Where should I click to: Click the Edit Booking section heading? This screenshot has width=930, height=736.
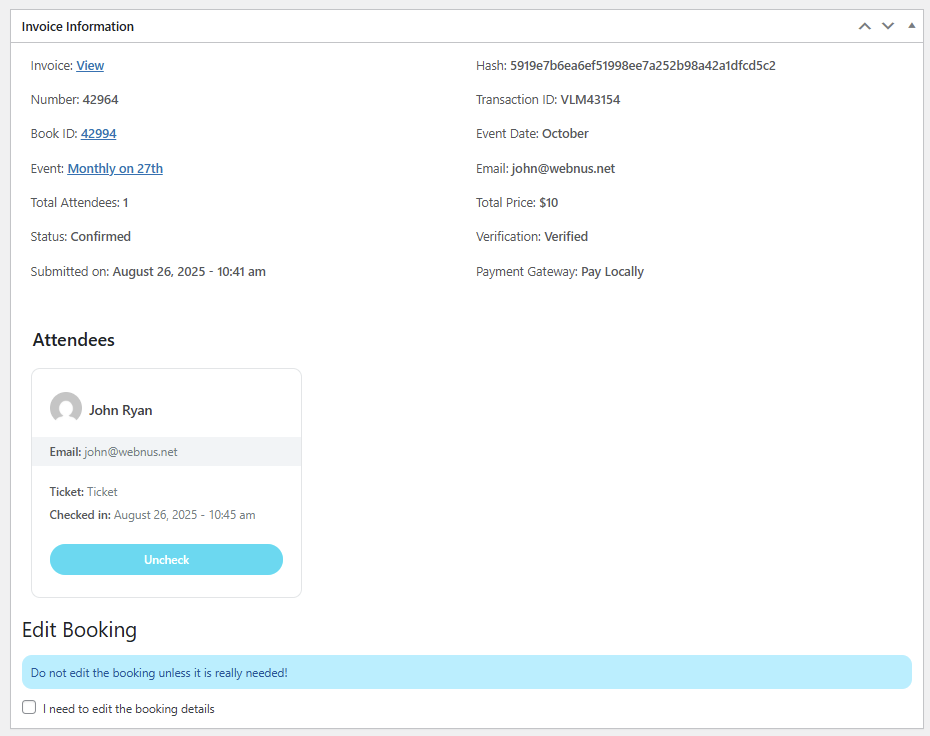tap(79, 630)
